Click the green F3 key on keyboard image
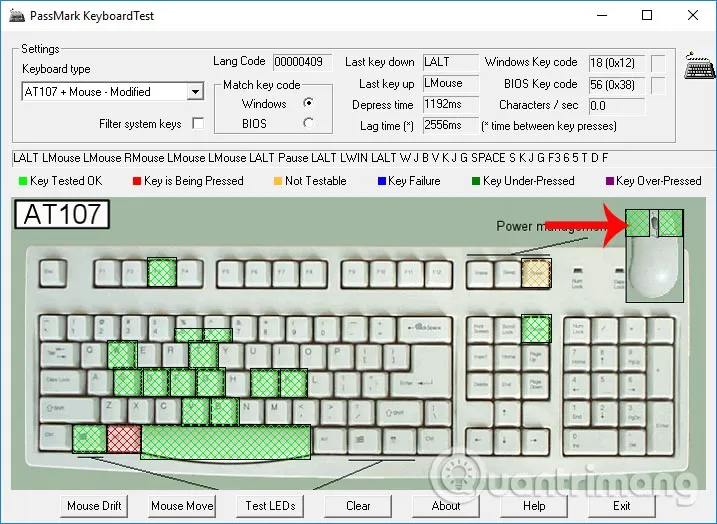717x524 pixels. tap(161, 273)
